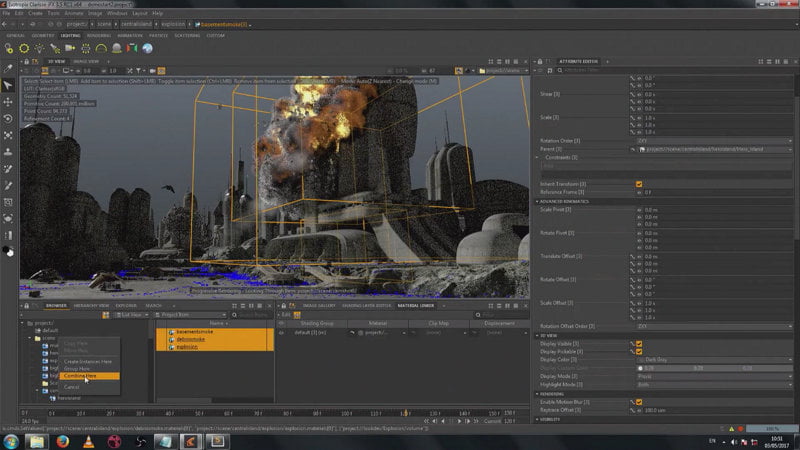Click the explosion path breadcrumb

coord(173,24)
